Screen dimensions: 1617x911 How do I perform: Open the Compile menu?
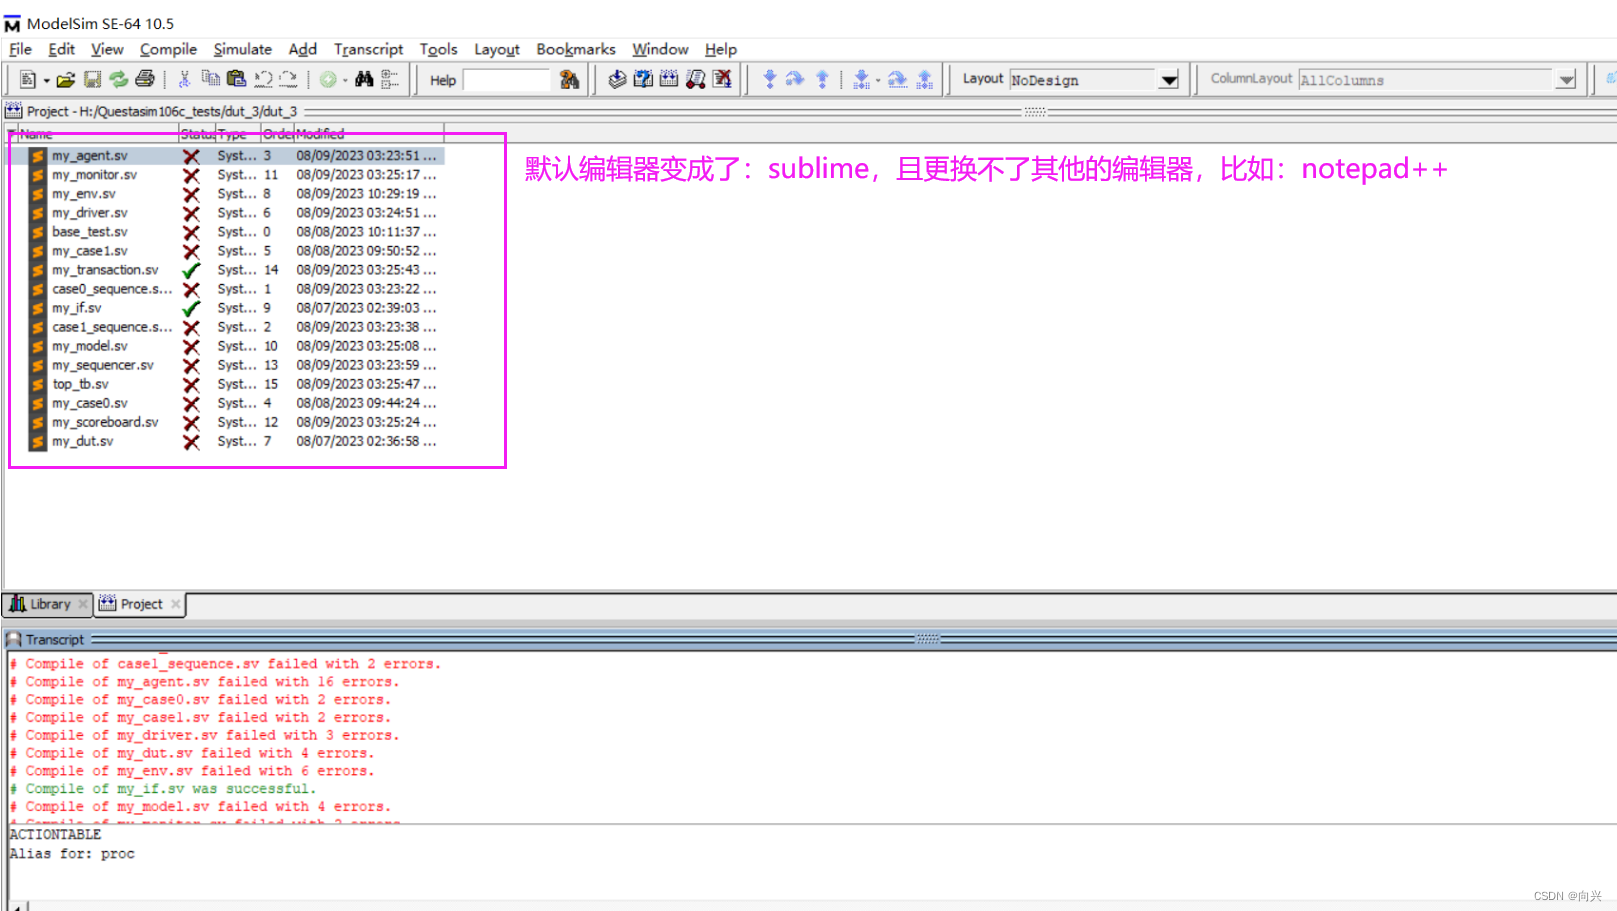[168, 49]
